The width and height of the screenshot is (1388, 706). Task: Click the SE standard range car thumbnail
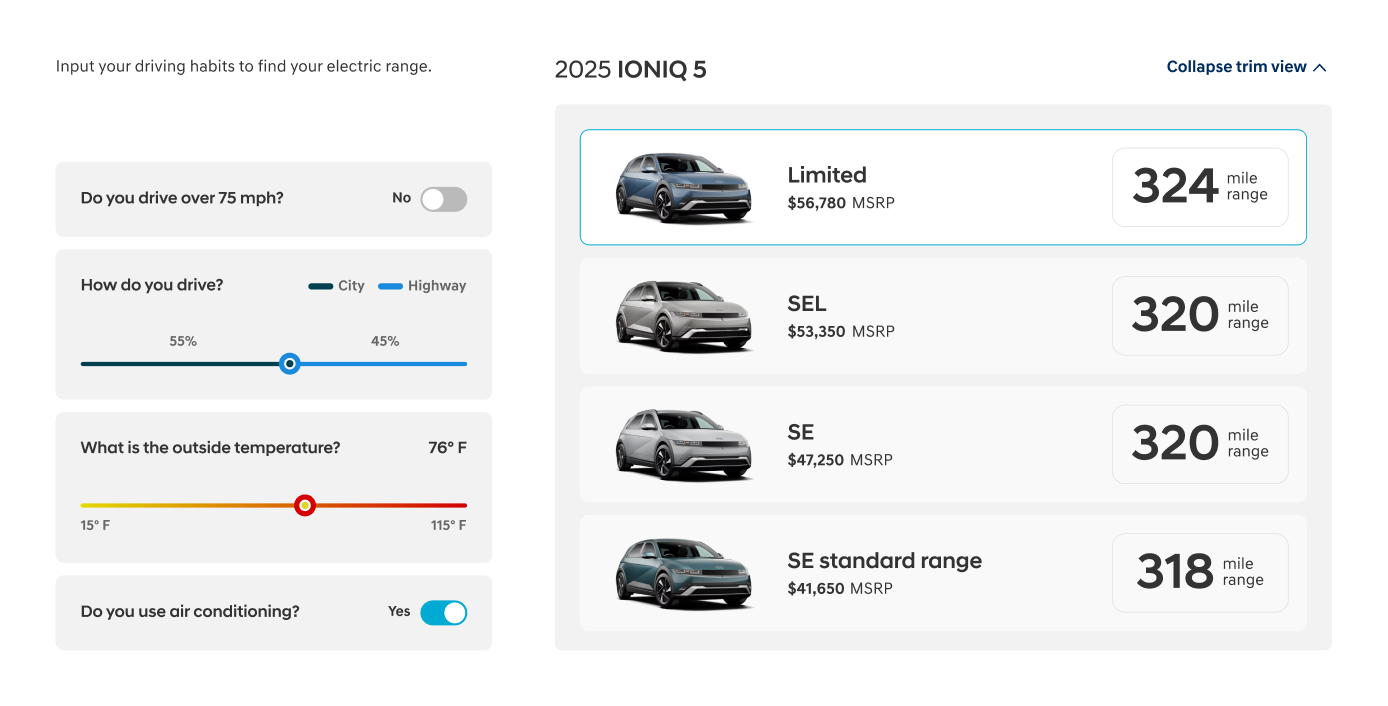click(x=683, y=572)
